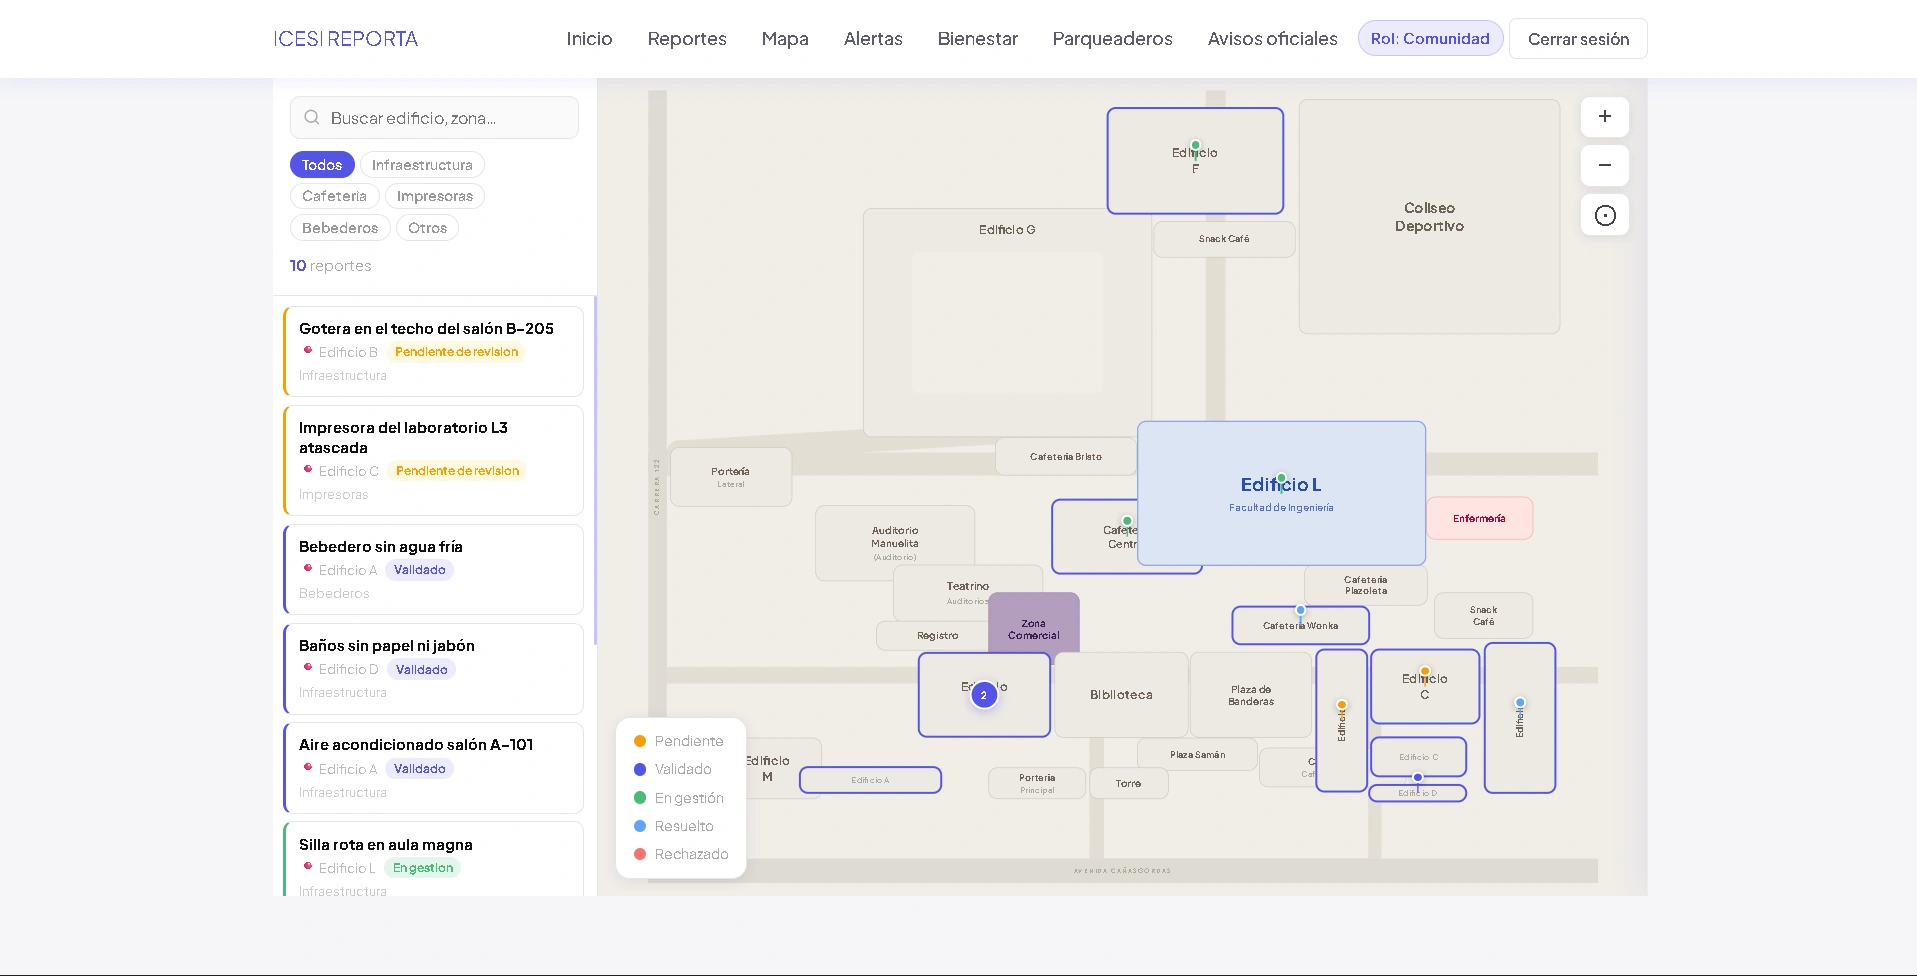
Task: Click Cerrar sesión button
Action: [x=1578, y=39]
